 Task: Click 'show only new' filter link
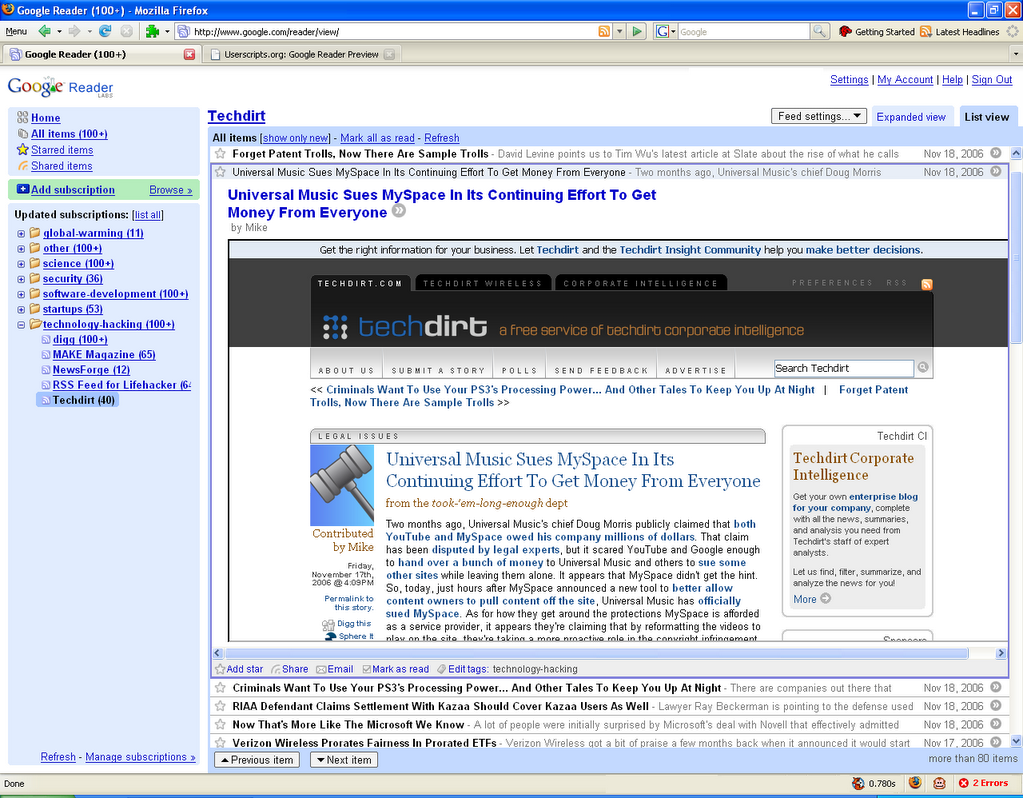pyautogui.click(x=296, y=138)
